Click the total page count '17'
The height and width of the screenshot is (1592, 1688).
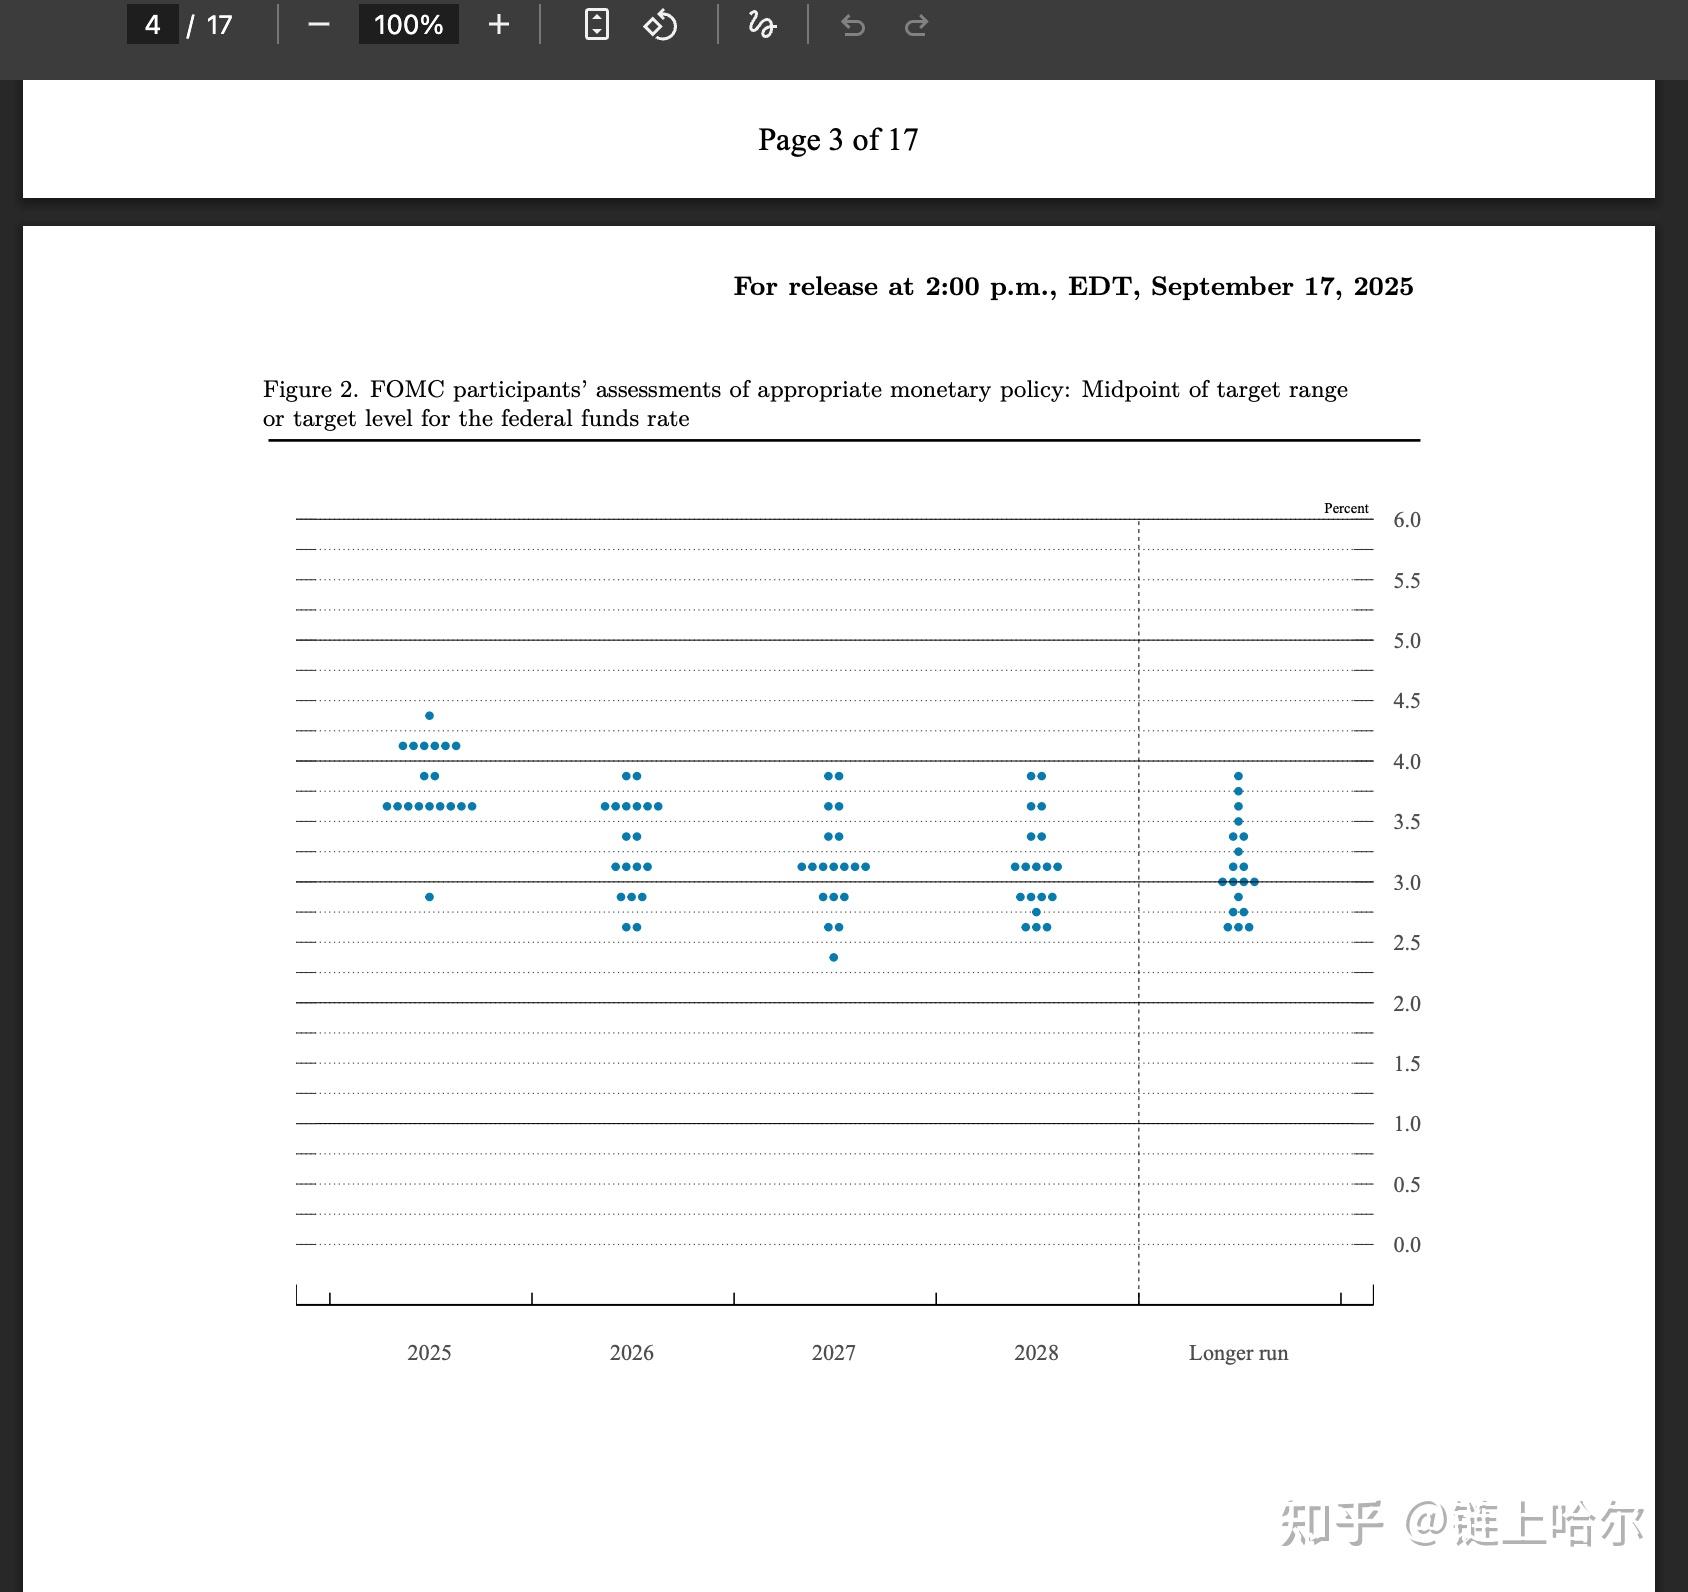tap(220, 25)
